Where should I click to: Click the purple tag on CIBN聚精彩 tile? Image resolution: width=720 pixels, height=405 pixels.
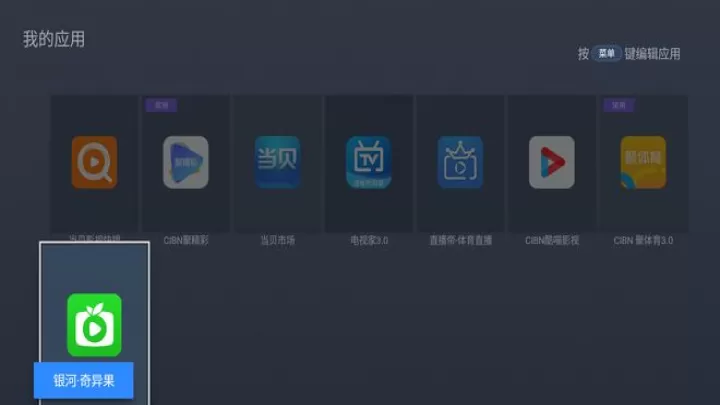pyautogui.click(x=161, y=105)
